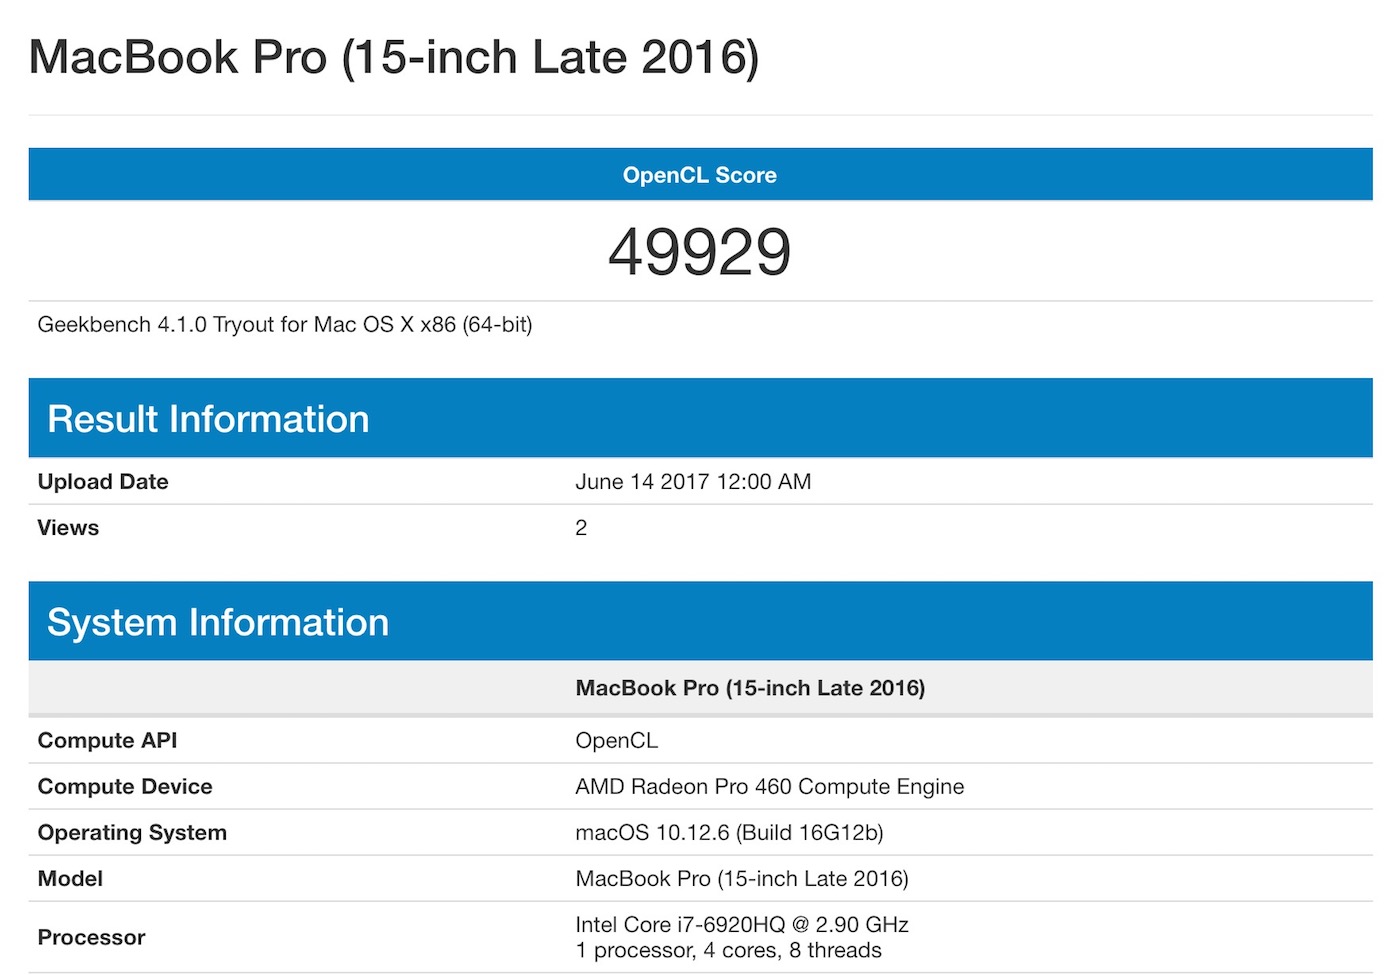Click the Model label
The image size is (1400, 975).
click(x=70, y=879)
